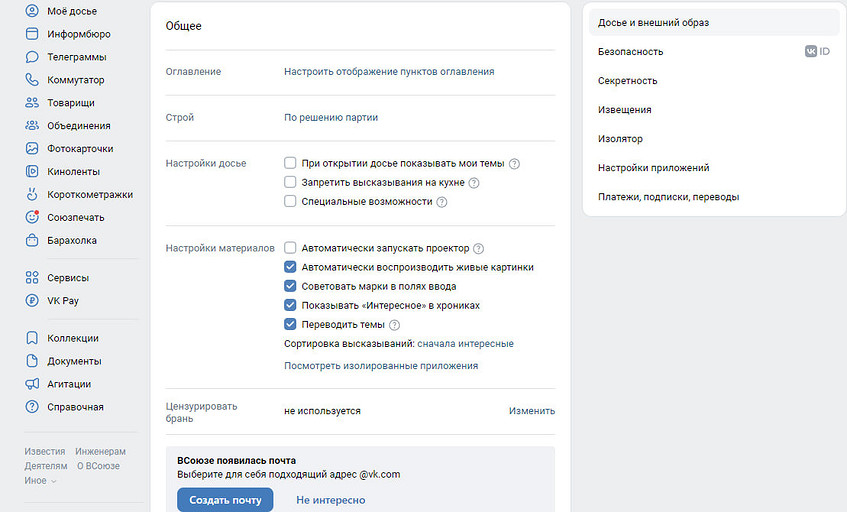Image resolution: width=847 pixels, height=512 pixels.
Task: Click the Коммутатор phone icon
Action: (x=32, y=80)
